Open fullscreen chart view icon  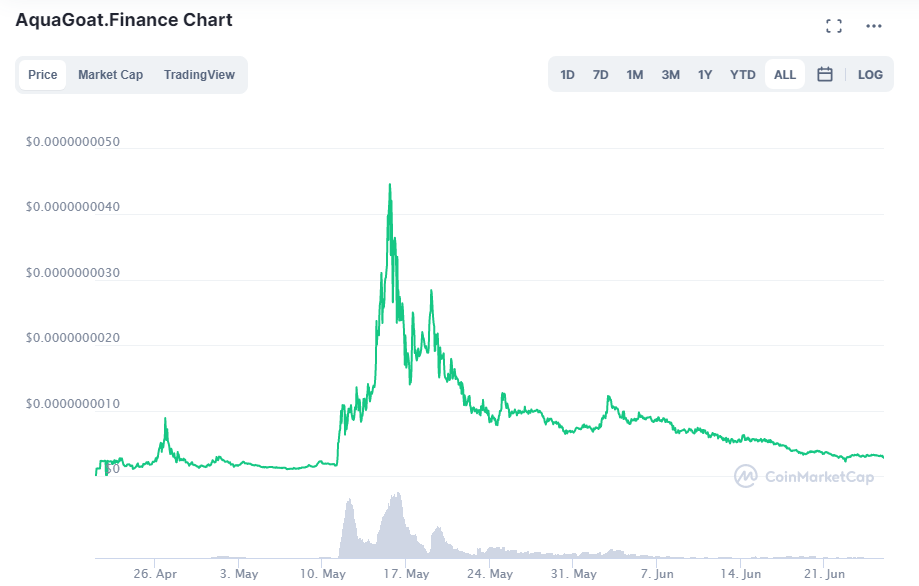coord(833,26)
